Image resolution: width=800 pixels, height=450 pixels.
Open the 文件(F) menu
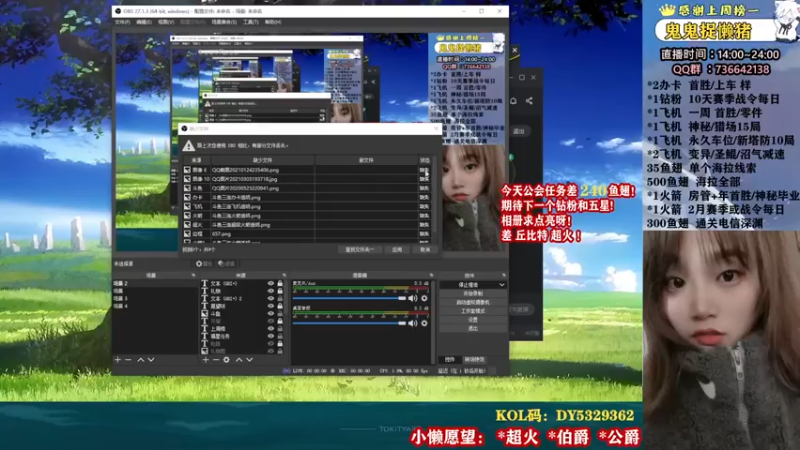pyautogui.click(x=122, y=22)
